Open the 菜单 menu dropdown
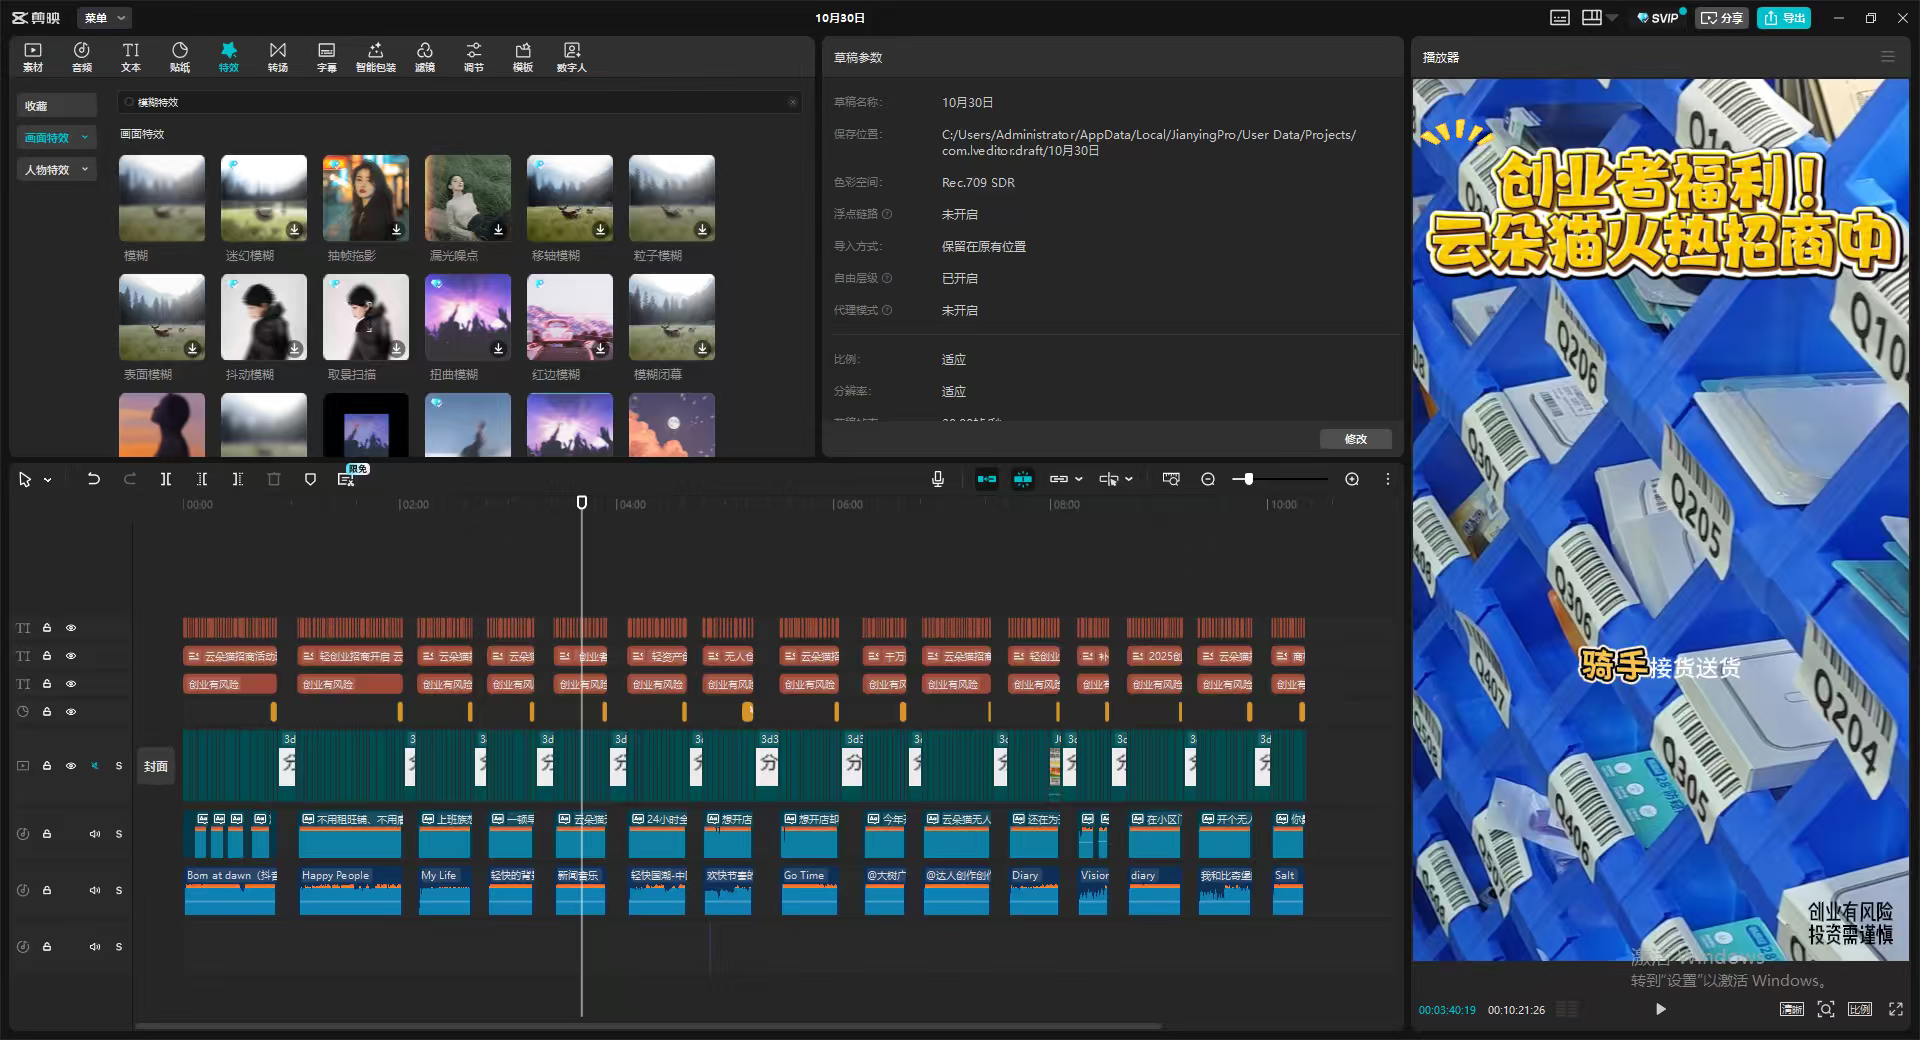This screenshot has width=1920, height=1040. tap(105, 18)
